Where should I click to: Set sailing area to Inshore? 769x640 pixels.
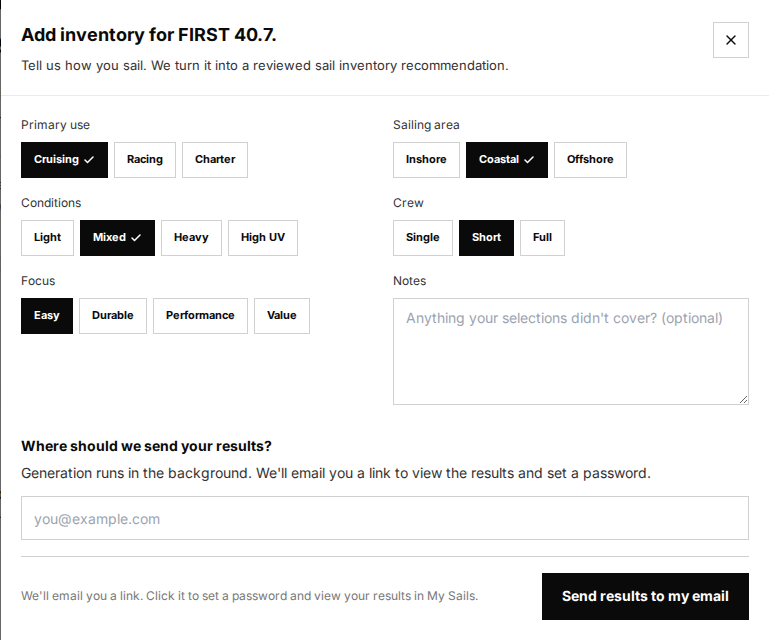426,160
